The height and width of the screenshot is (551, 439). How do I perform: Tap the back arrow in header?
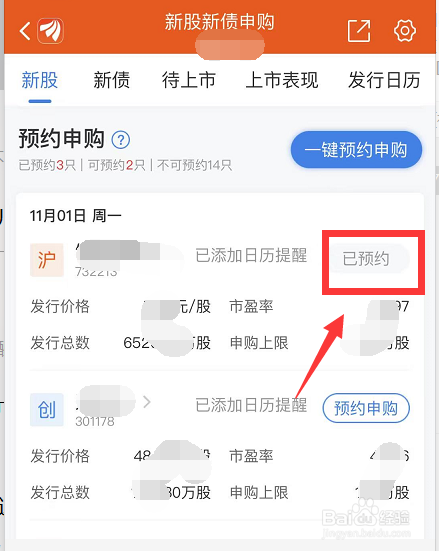25,31
